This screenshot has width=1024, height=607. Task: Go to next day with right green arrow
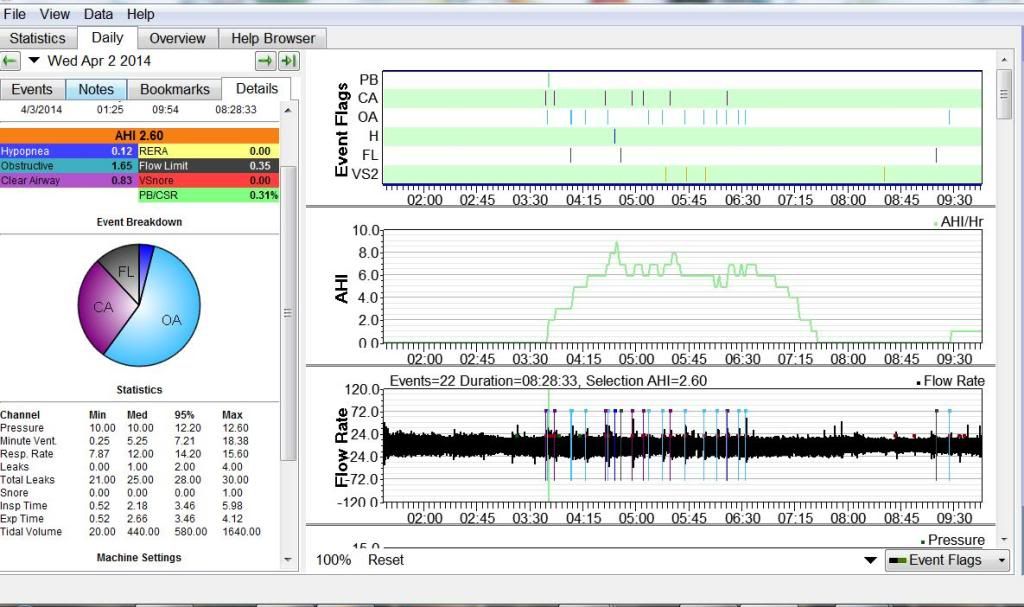265,61
